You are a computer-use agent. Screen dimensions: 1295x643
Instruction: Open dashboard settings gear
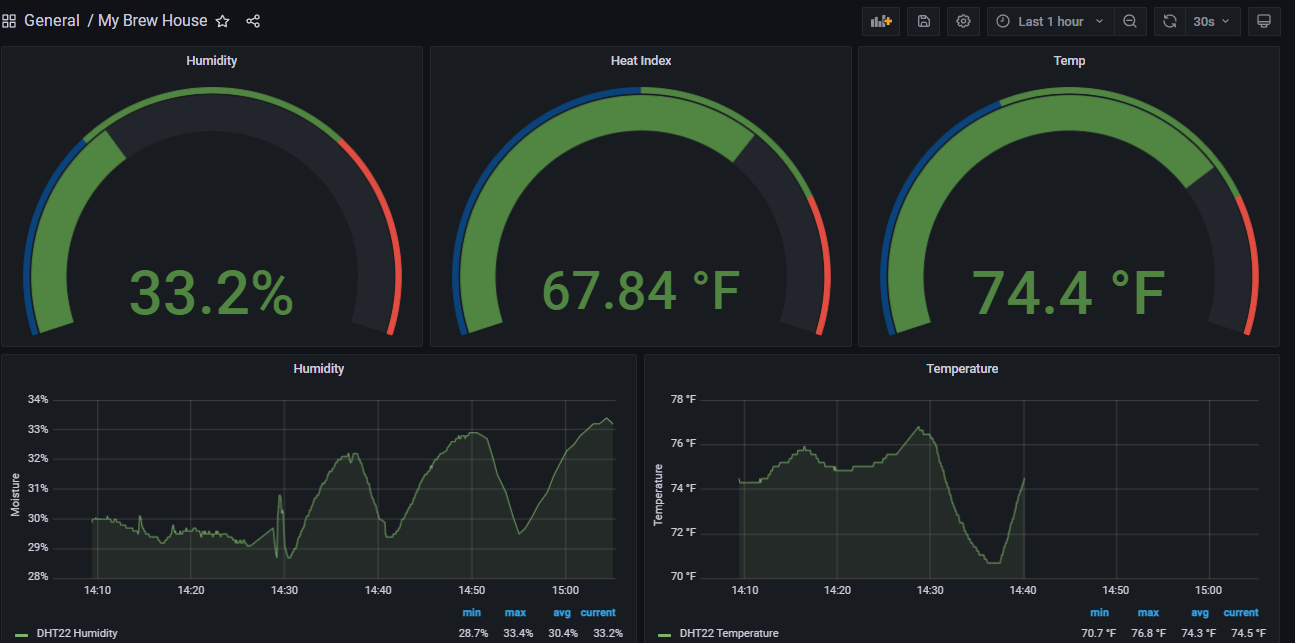click(x=964, y=21)
